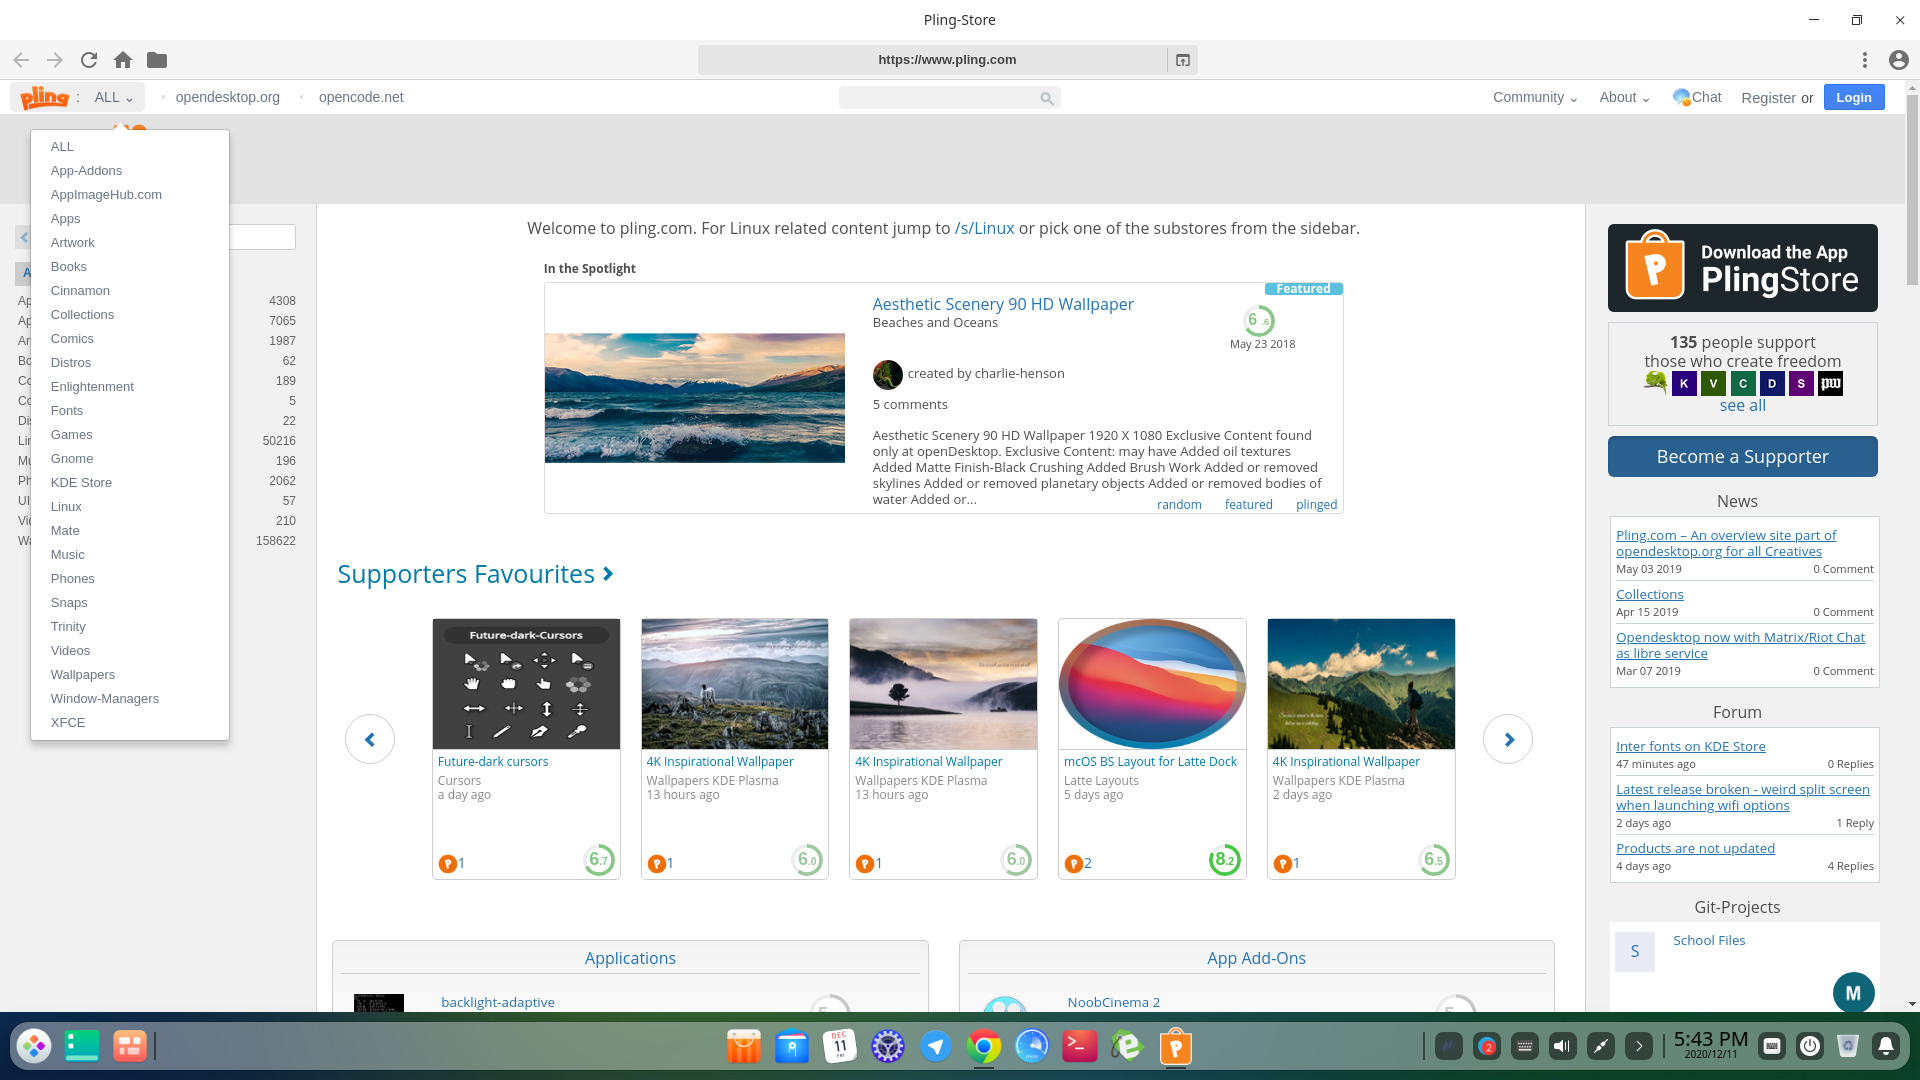Click the notification bell in tray
The image size is (1920, 1080).
pyautogui.click(x=1886, y=1047)
